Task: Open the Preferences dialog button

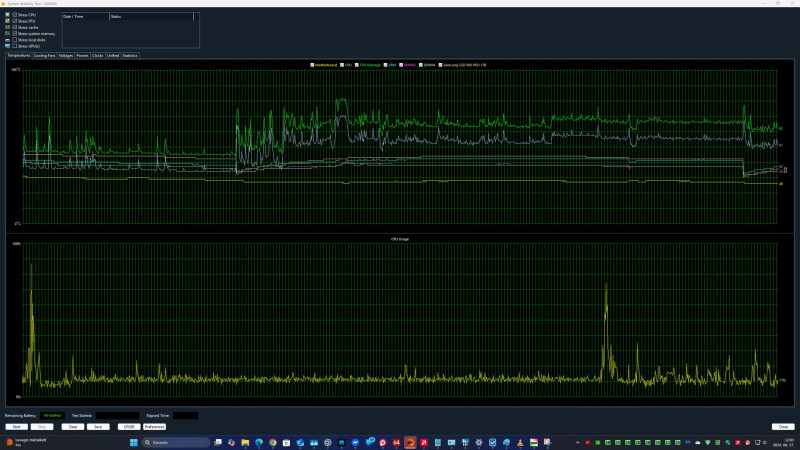Action: (155, 427)
